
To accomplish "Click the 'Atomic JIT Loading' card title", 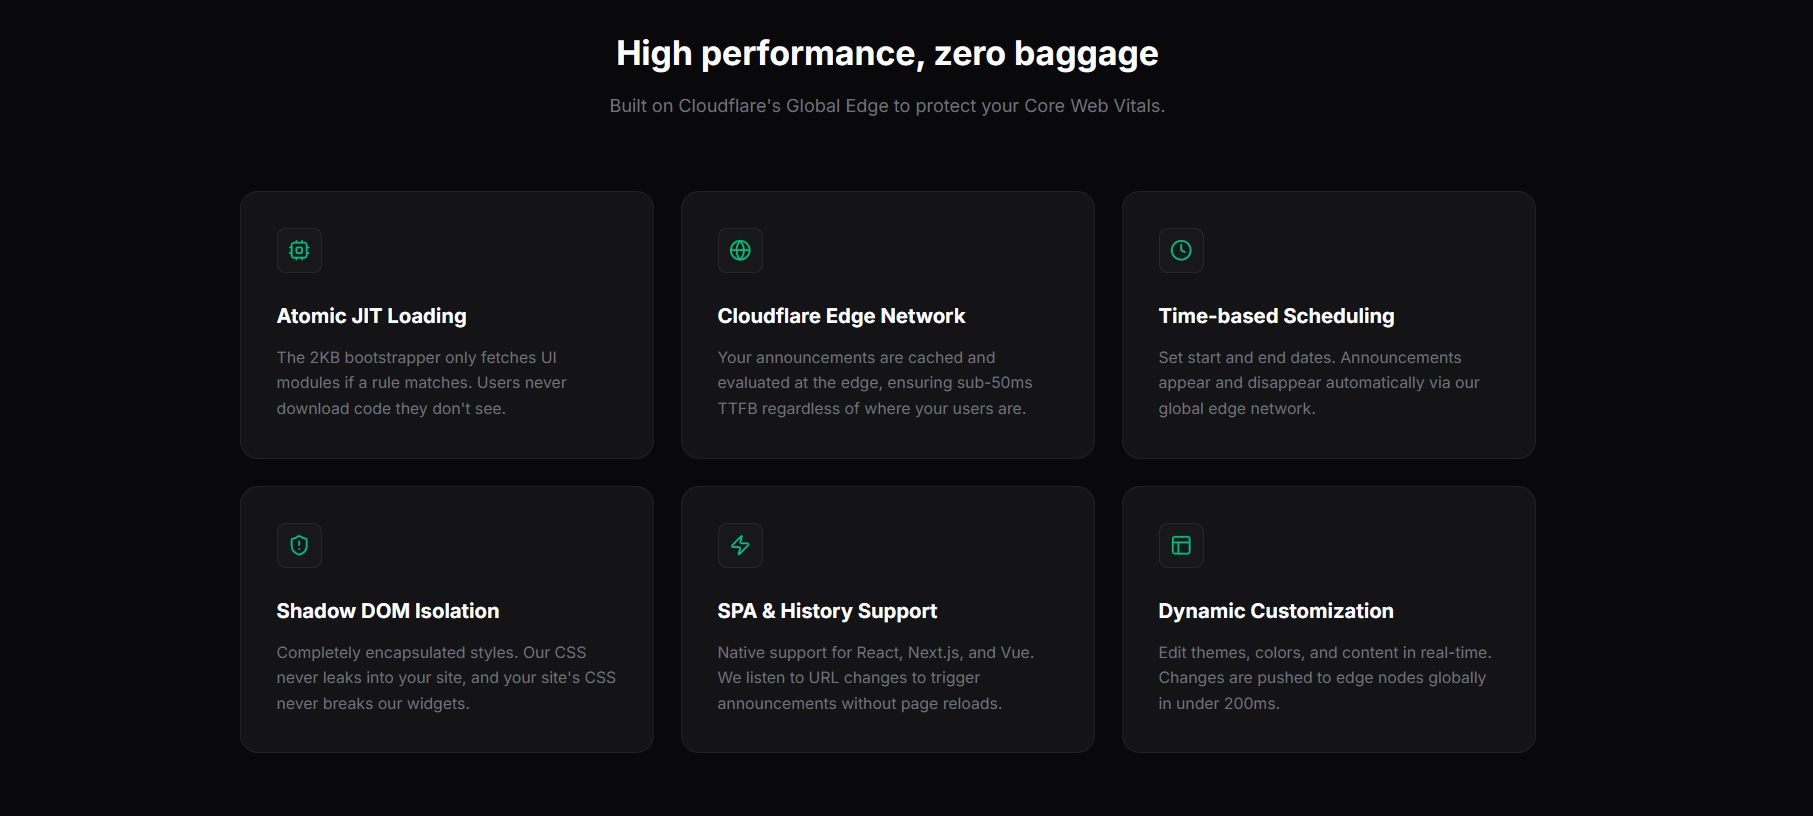I will click(x=372, y=316).
